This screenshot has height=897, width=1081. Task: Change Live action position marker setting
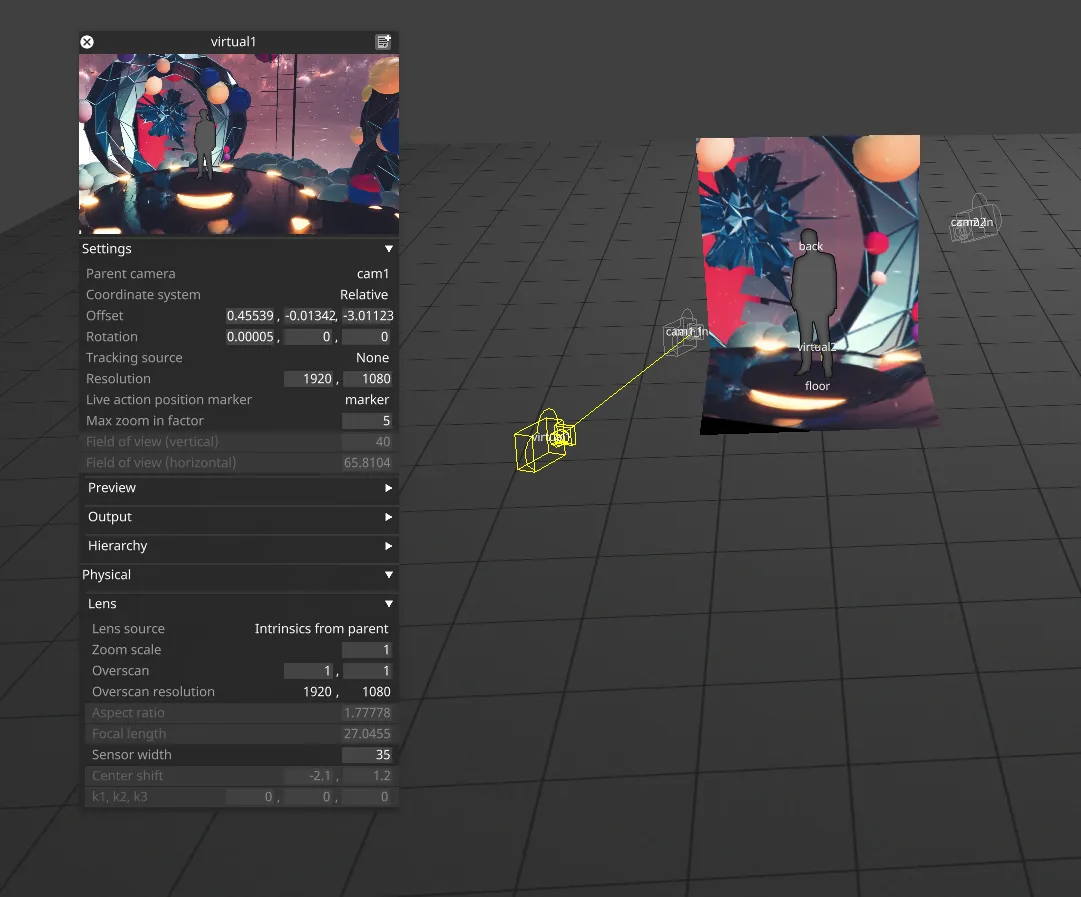[367, 399]
